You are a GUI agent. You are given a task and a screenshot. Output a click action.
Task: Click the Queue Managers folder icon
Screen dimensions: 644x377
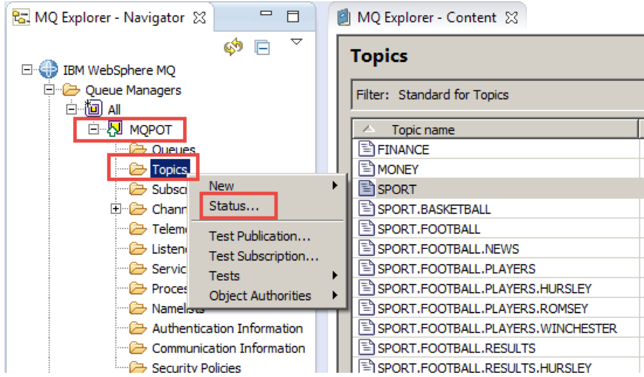pyautogui.click(x=71, y=90)
